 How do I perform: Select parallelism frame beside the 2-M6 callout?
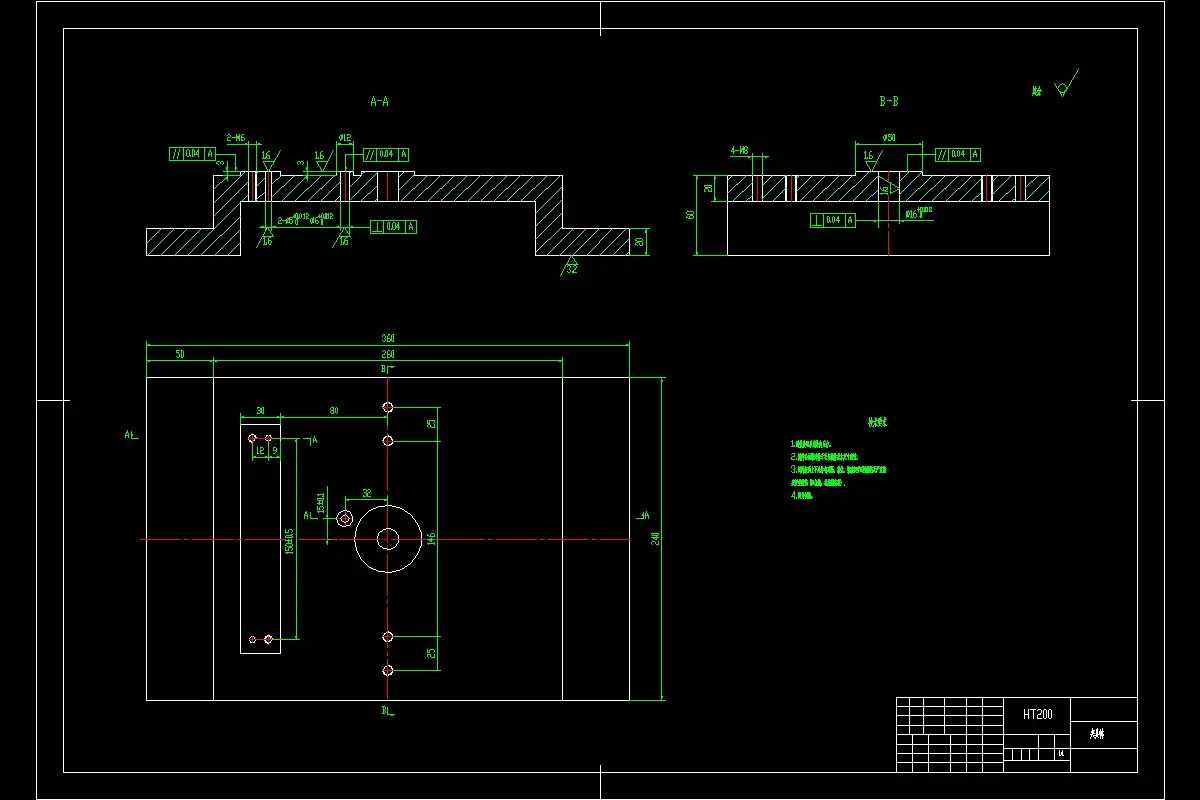point(192,154)
